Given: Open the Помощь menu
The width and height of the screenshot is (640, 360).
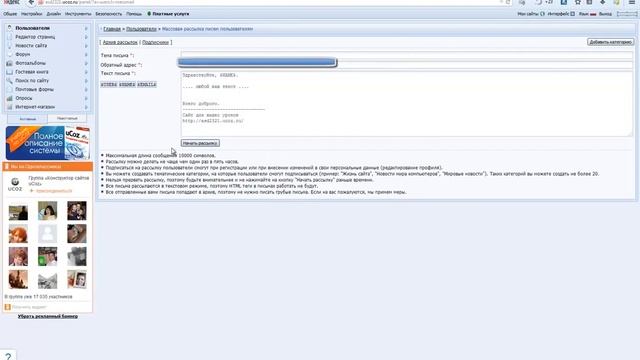Looking at the screenshot, I should (x=134, y=14).
